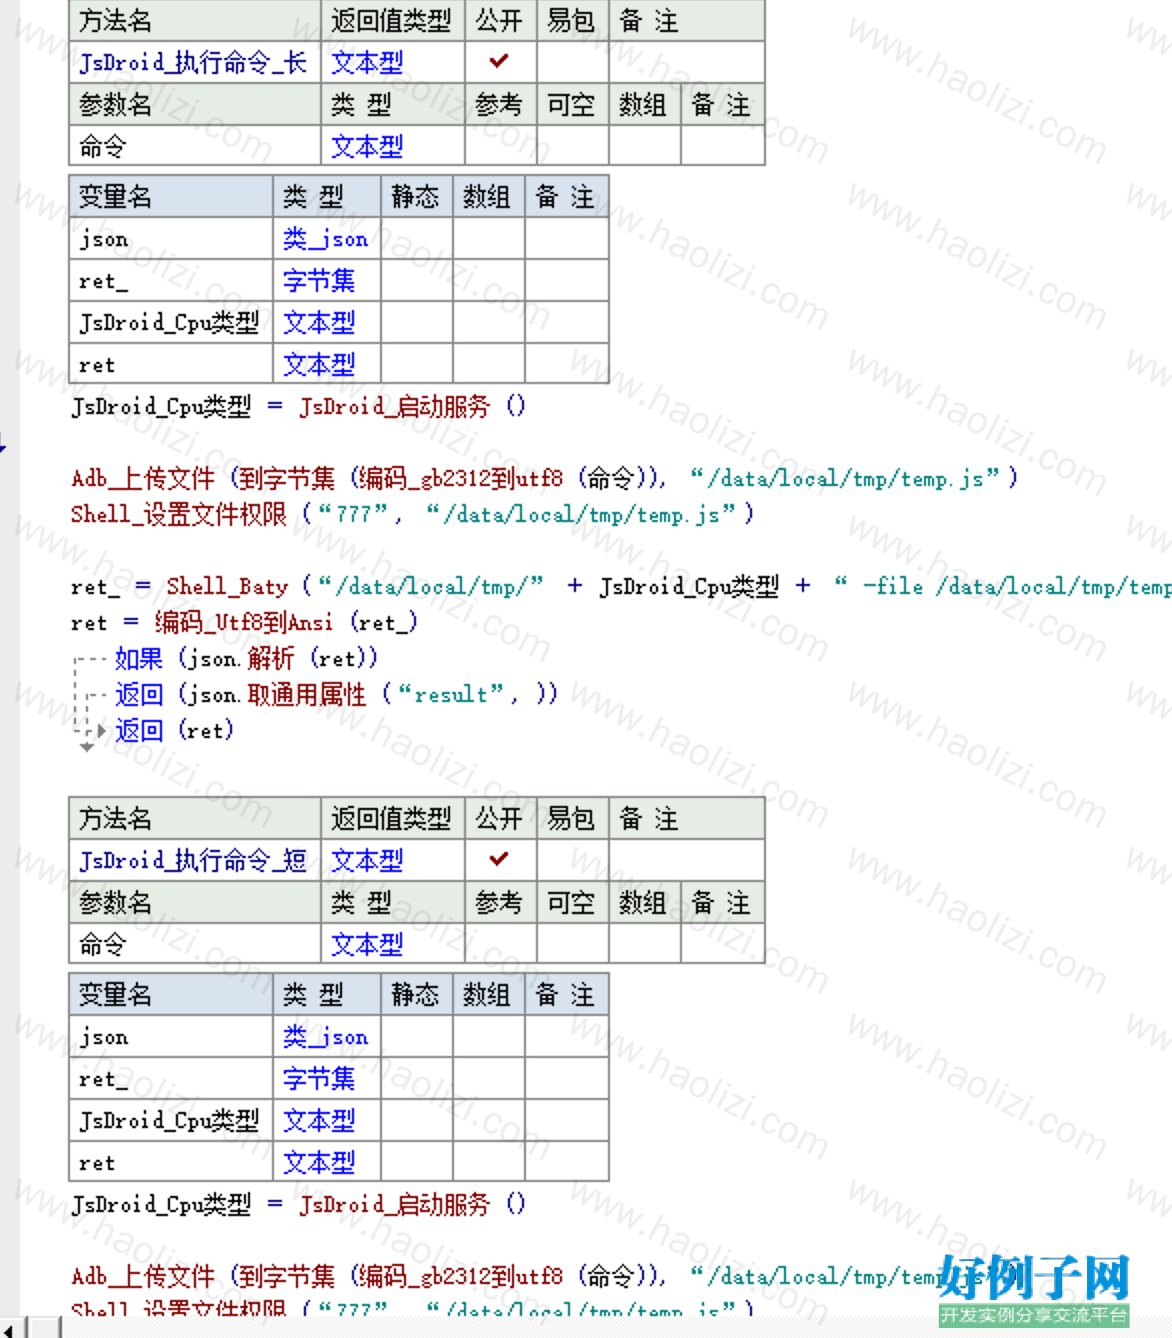The image size is (1172, 1338).
Task: Click 文本型 type of 命令 in 短 method
Action: pyautogui.click(x=367, y=944)
